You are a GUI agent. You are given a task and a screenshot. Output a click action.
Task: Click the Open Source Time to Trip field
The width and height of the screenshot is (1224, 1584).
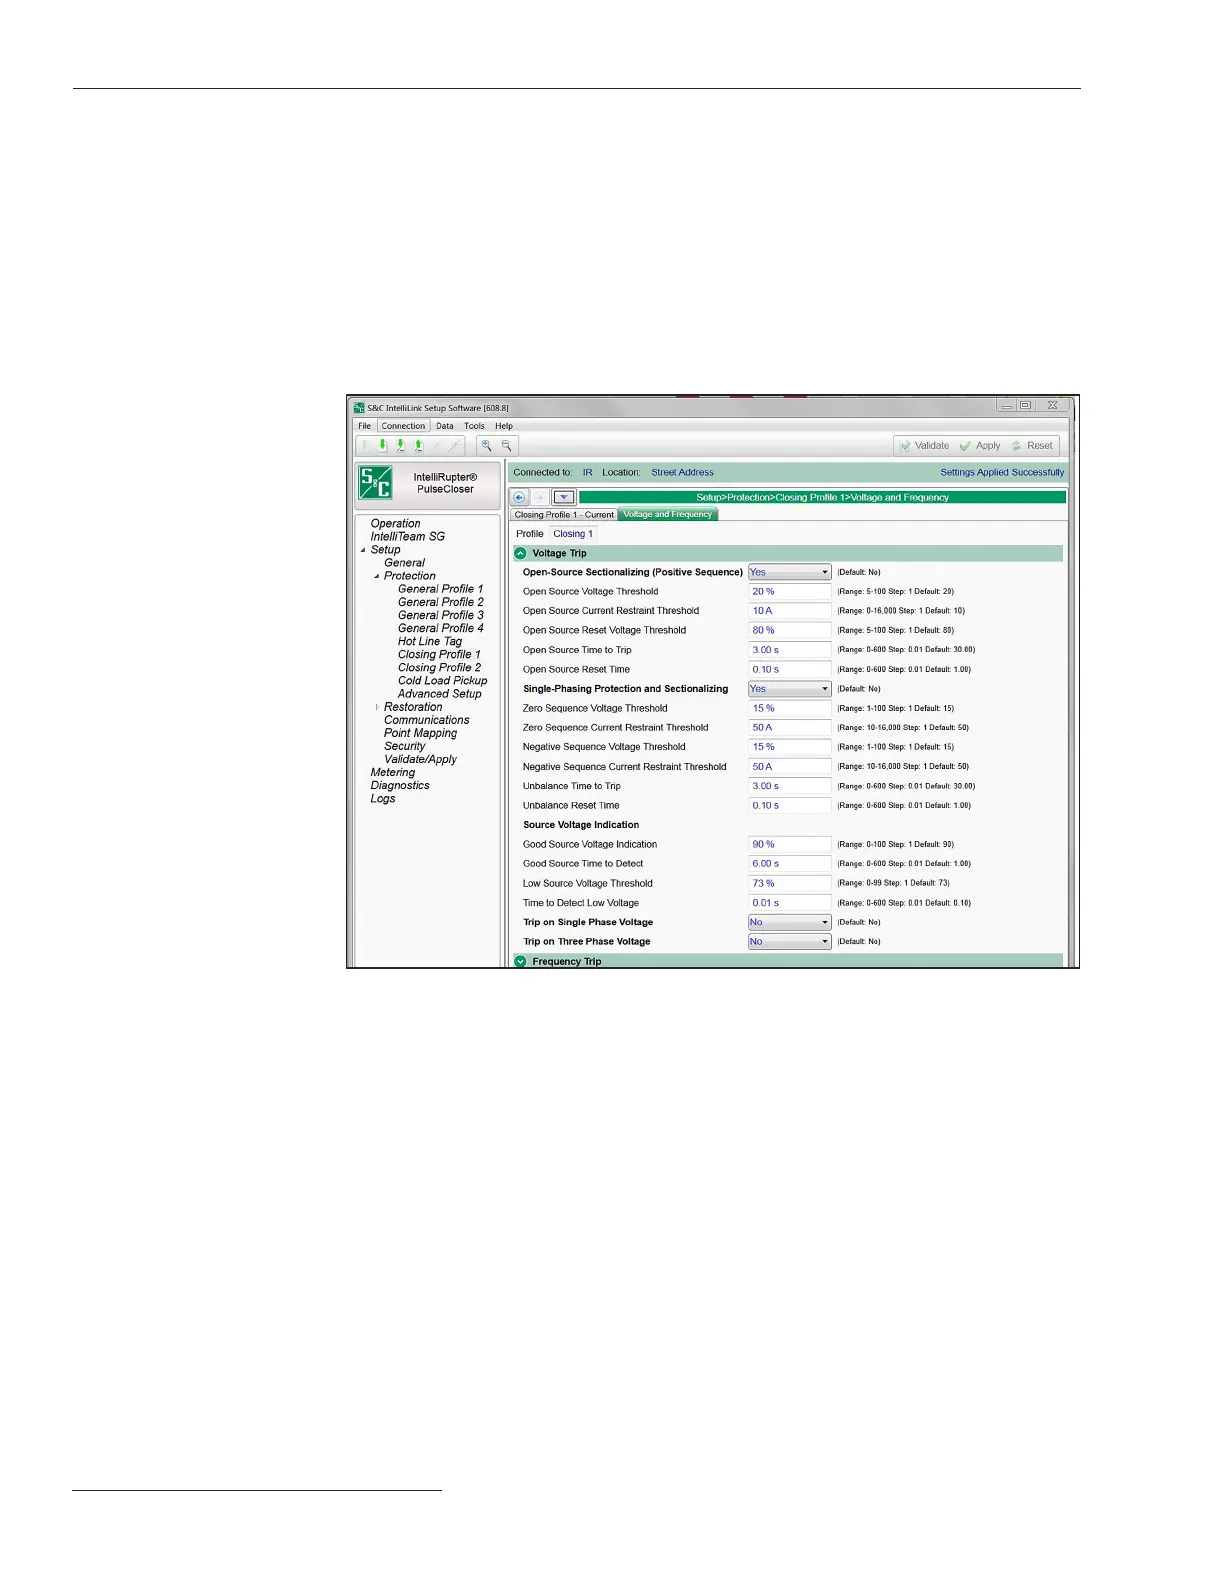[790, 650]
